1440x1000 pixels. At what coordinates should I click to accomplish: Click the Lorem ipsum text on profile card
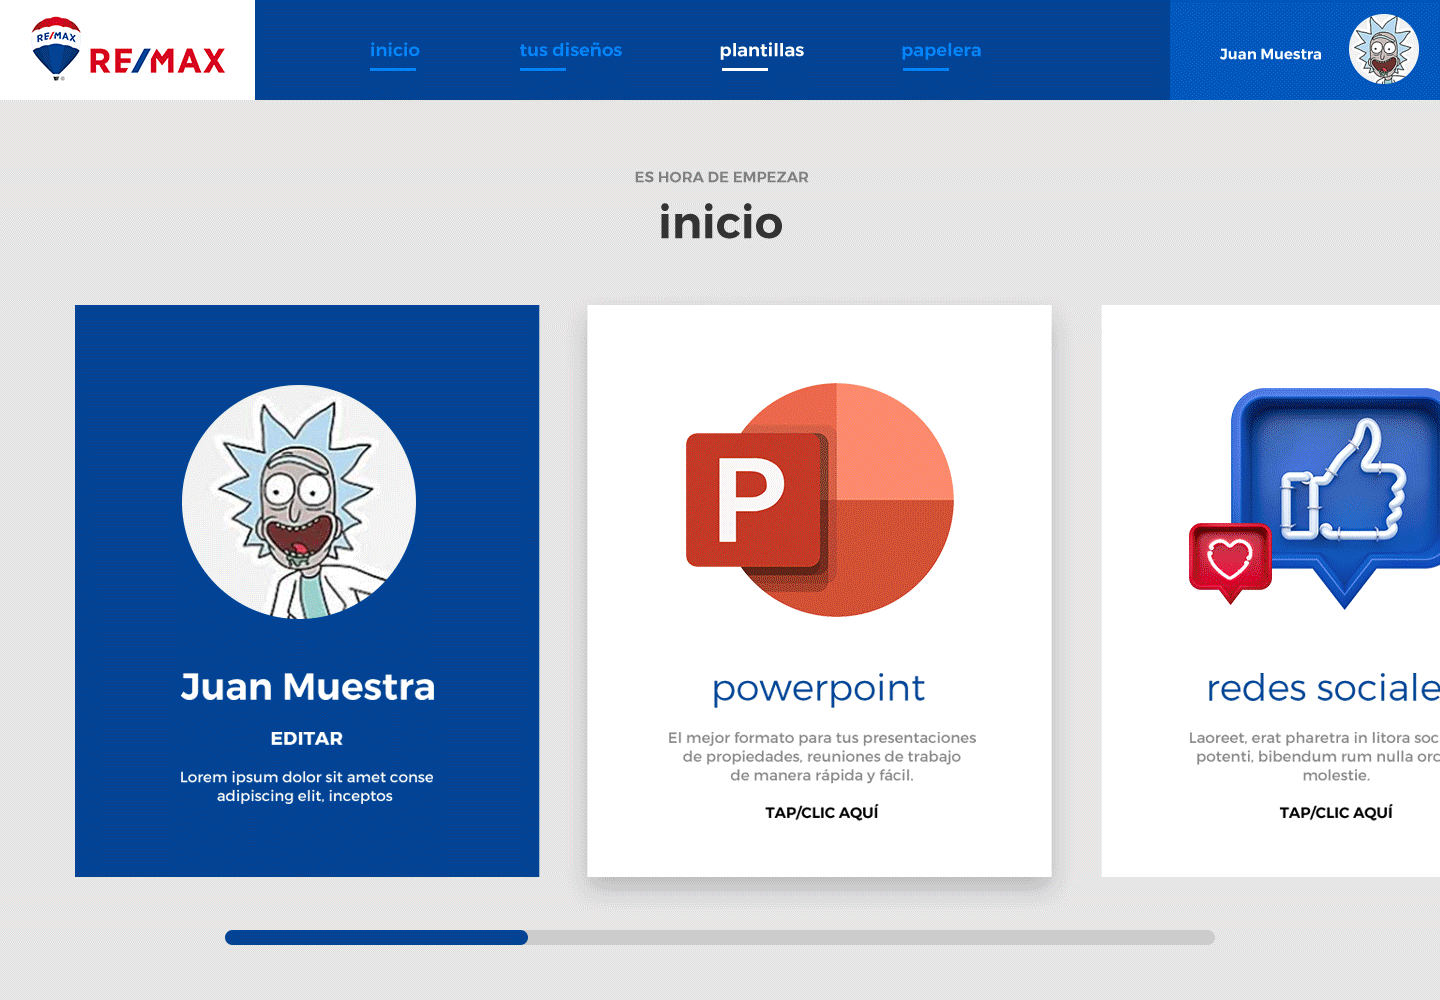click(306, 786)
